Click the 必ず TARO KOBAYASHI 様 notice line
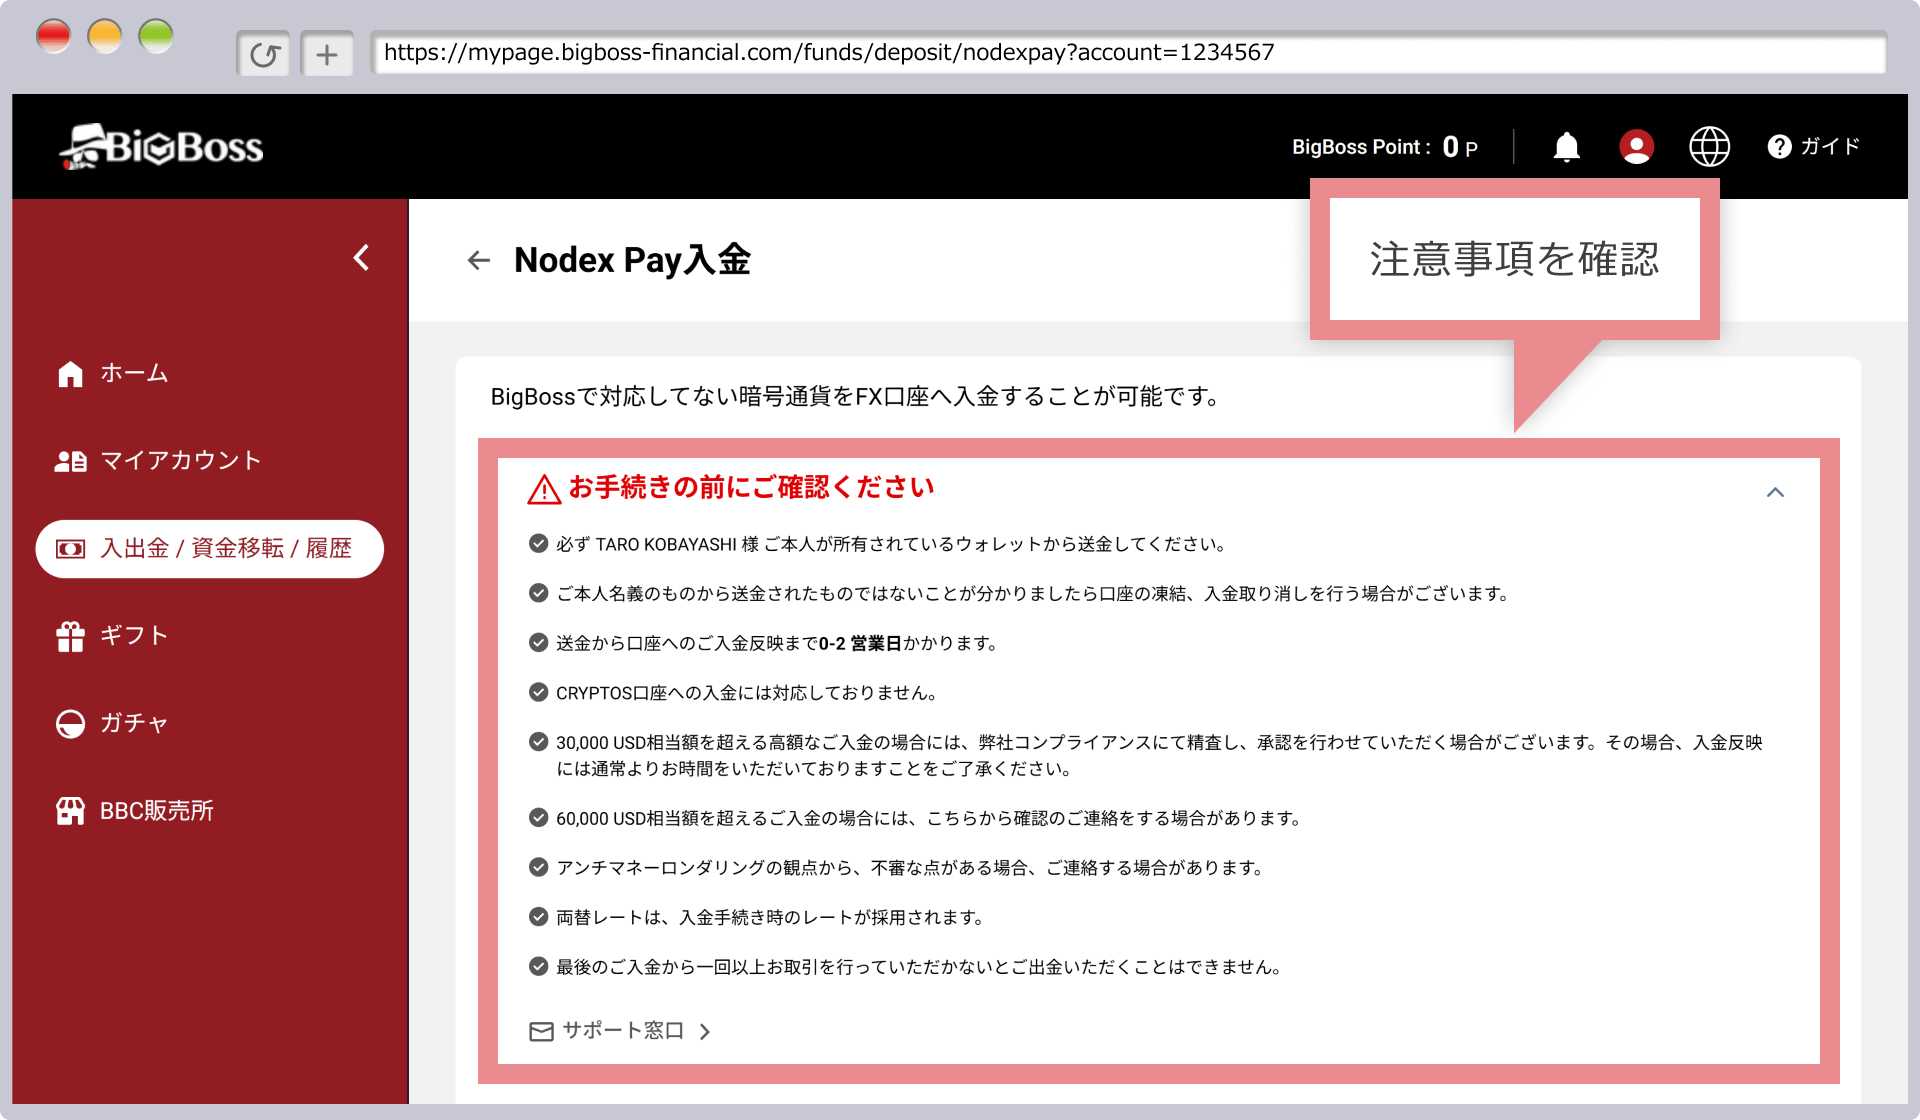The width and height of the screenshot is (1920, 1120). 891,544
